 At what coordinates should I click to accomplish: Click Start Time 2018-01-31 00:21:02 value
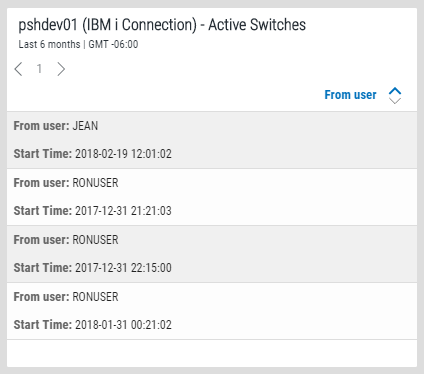click(123, 325)
